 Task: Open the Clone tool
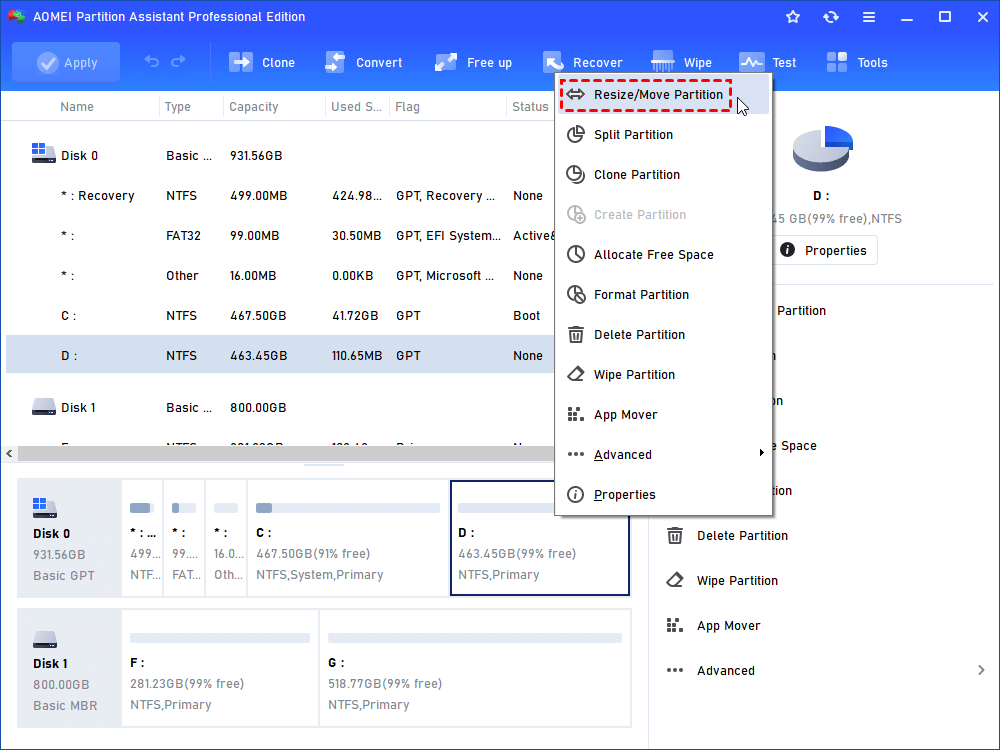pos(262,62)
